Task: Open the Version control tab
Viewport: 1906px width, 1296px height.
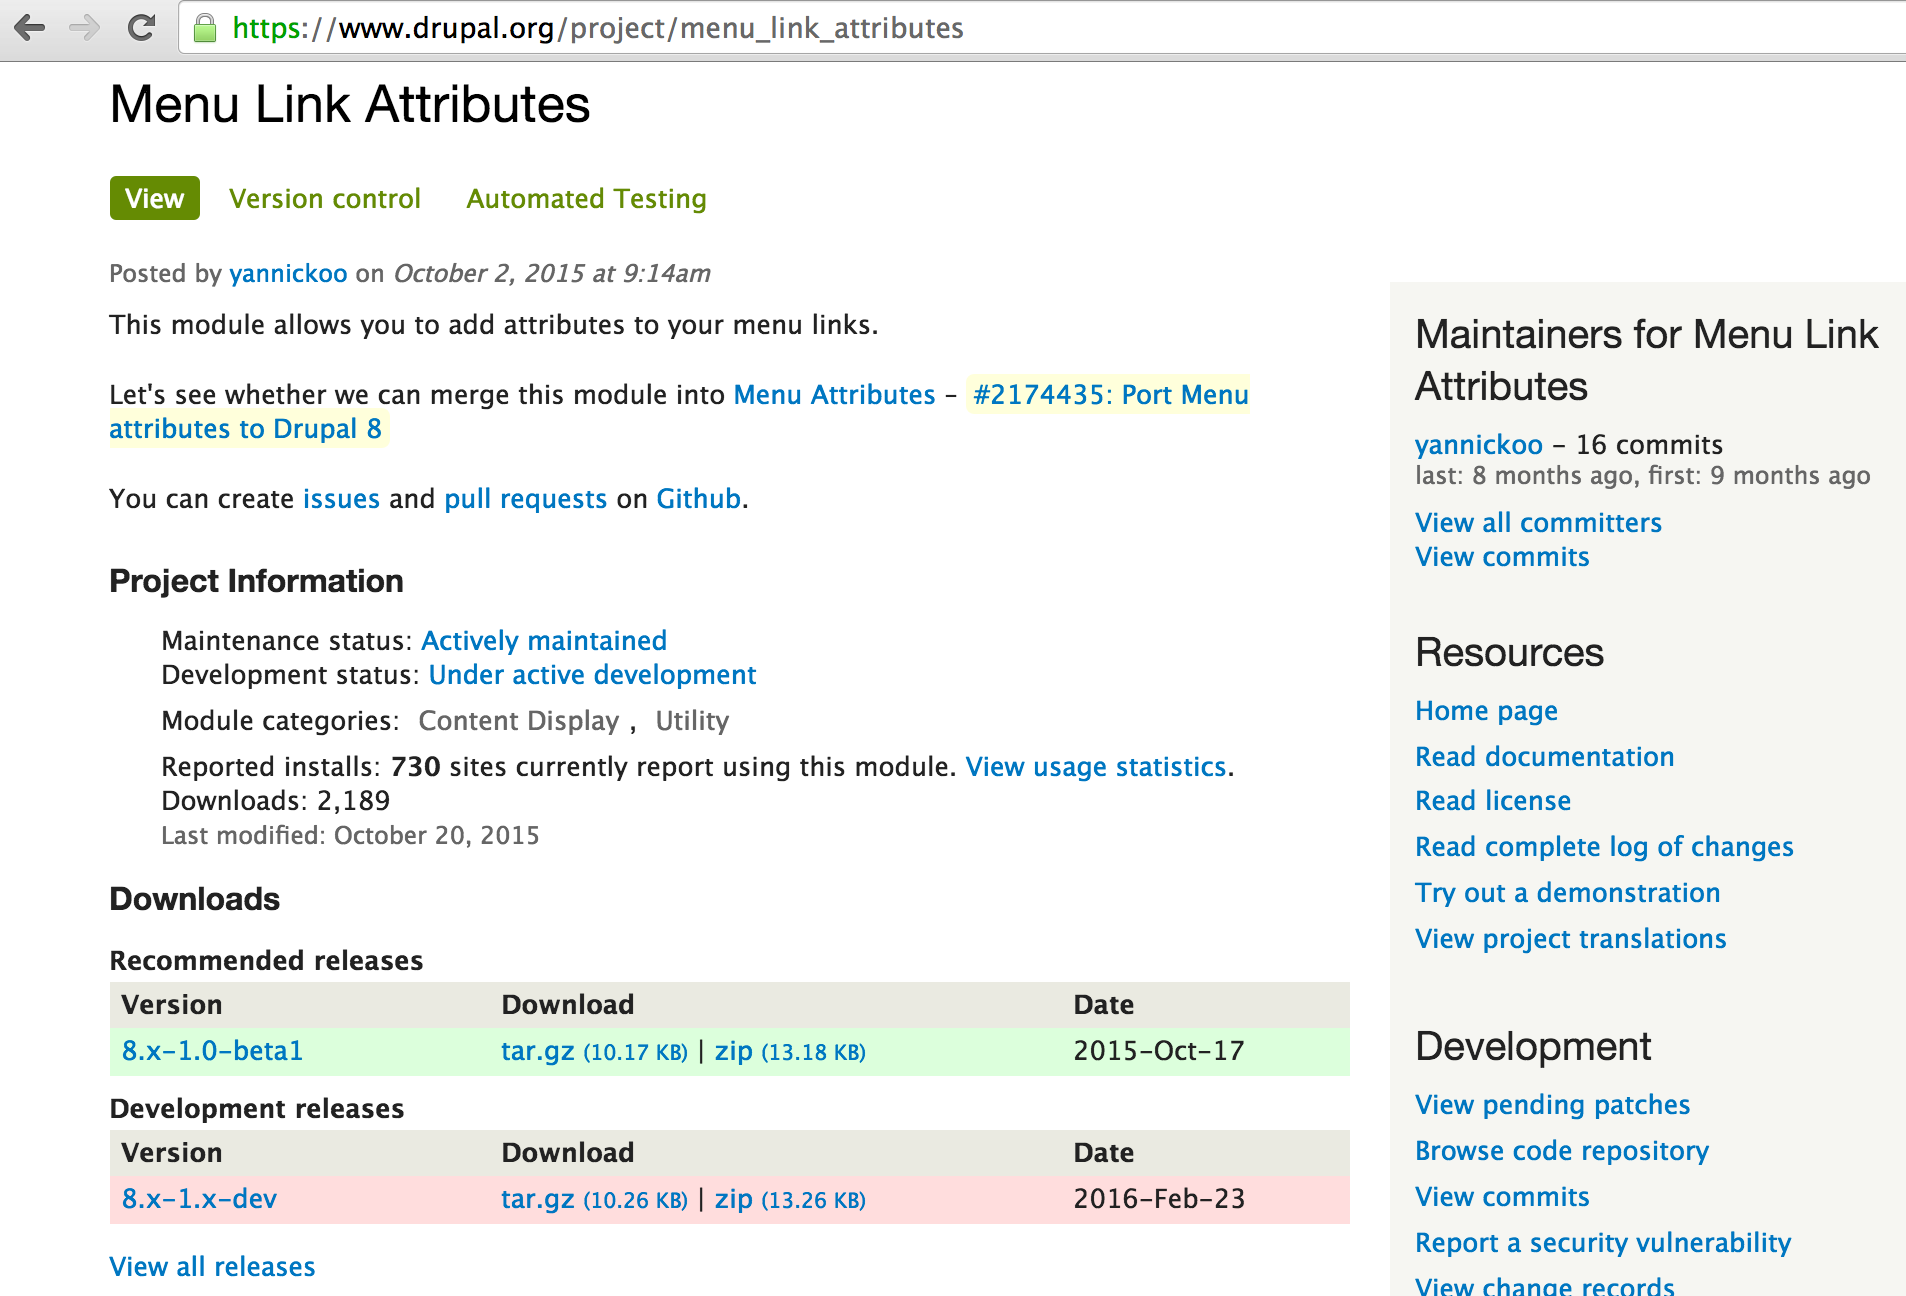Action: click(x=325, y=198)
